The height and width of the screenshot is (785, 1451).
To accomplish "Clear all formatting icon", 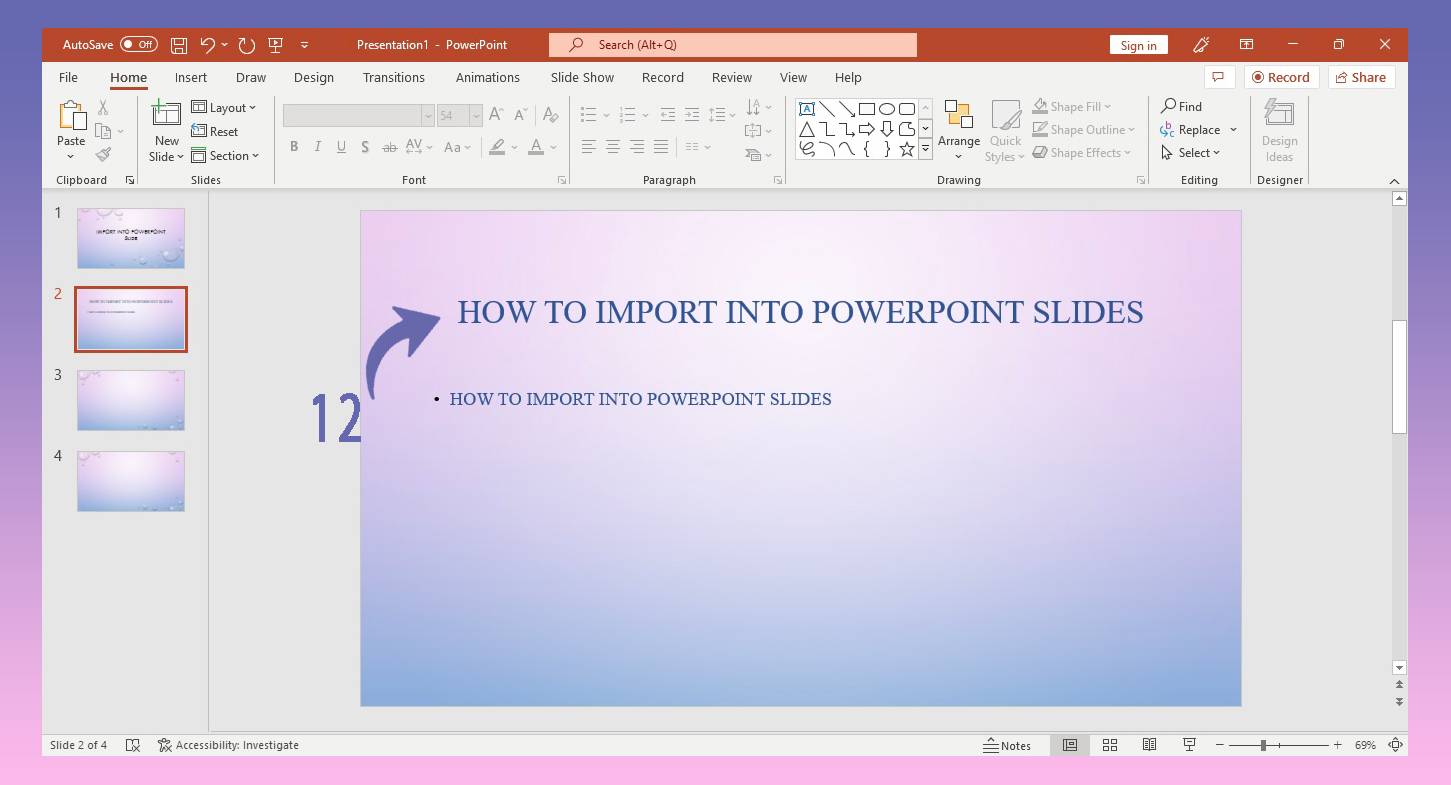I will coord(550,115).
